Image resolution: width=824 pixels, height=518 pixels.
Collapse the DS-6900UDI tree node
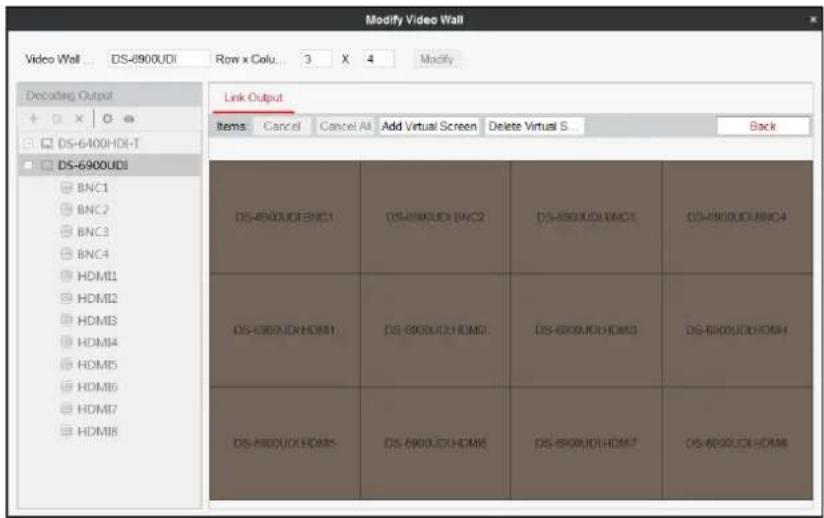tap(29, 165)
